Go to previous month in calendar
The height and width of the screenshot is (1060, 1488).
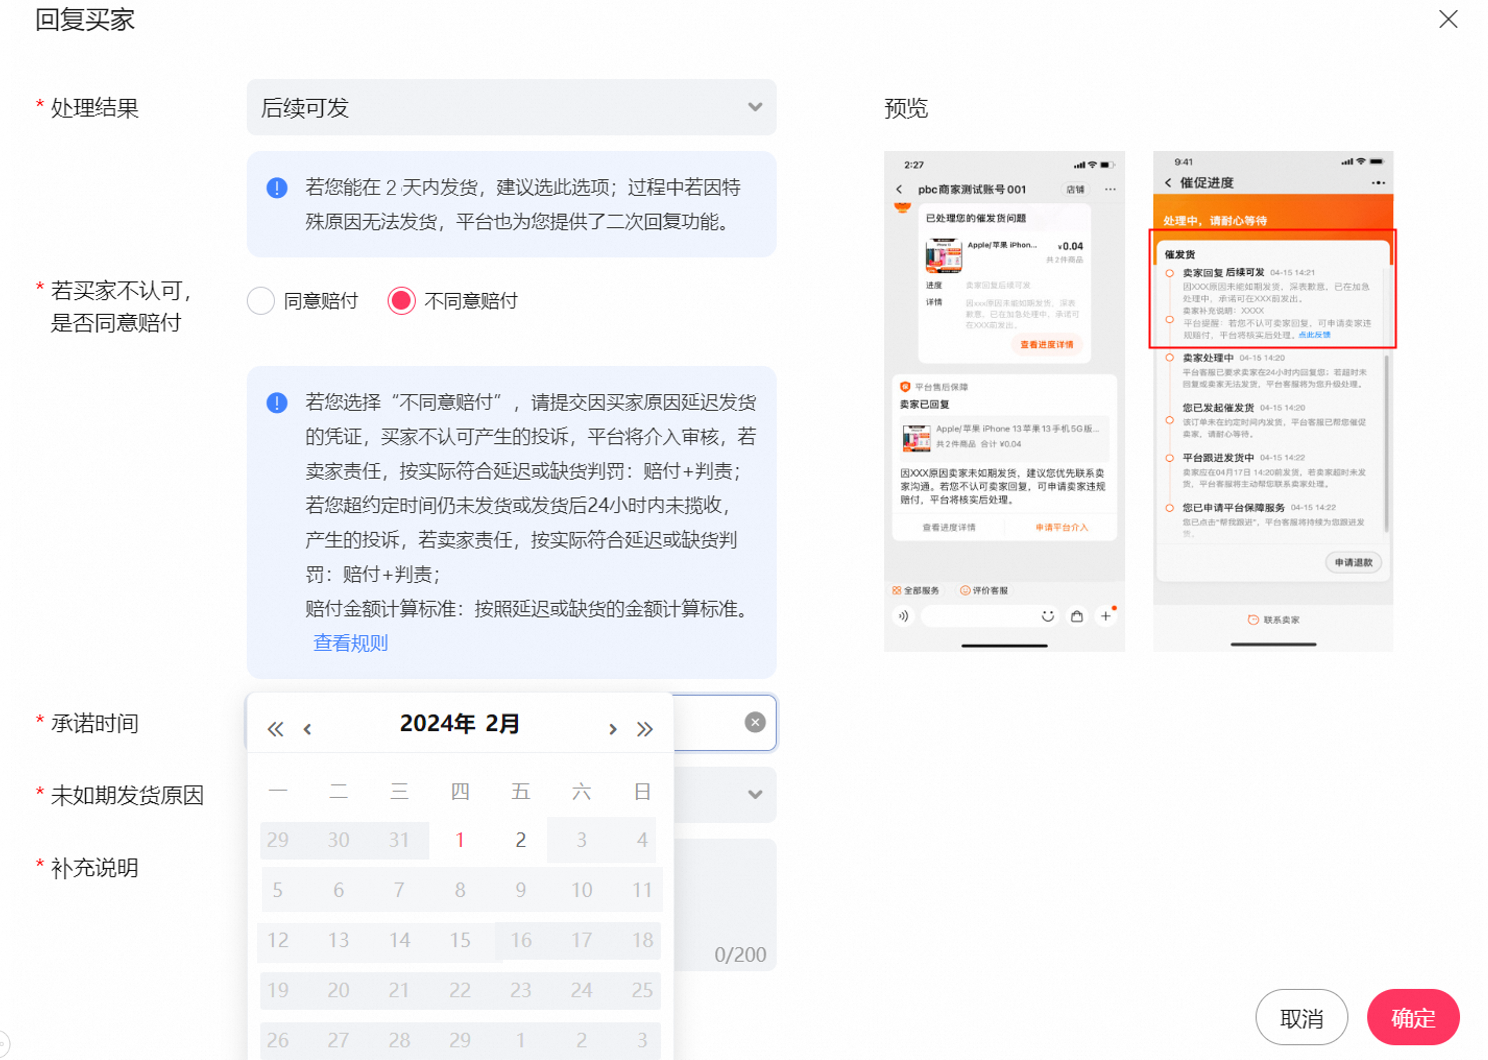(x=308, y=729)
